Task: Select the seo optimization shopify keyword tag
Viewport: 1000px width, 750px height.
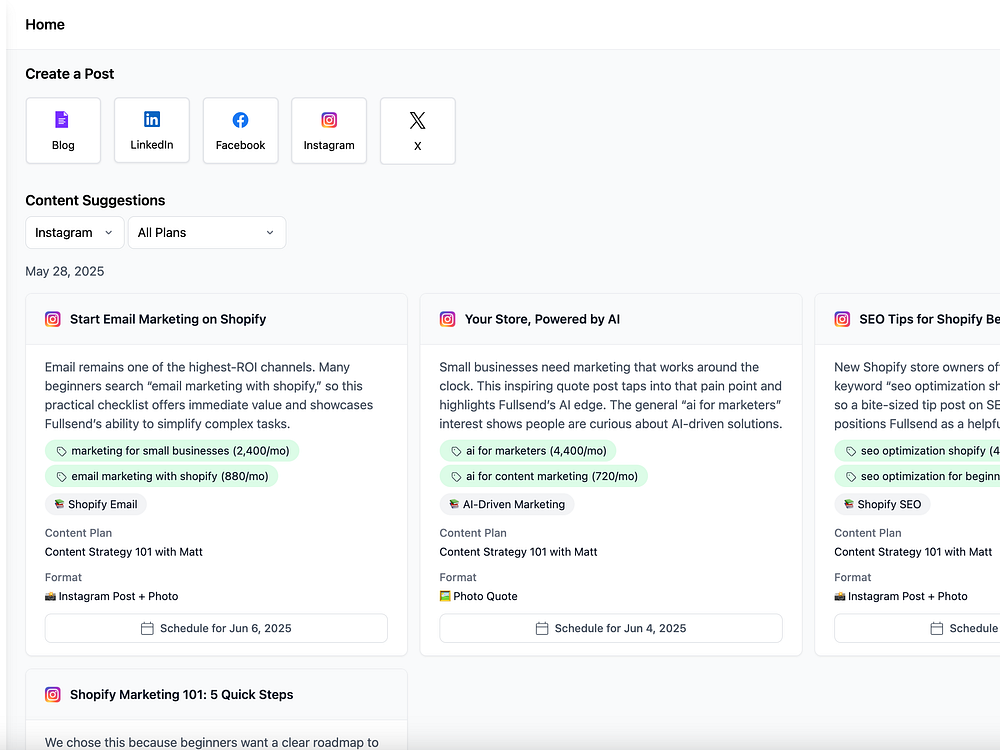Action: [917, 451]
